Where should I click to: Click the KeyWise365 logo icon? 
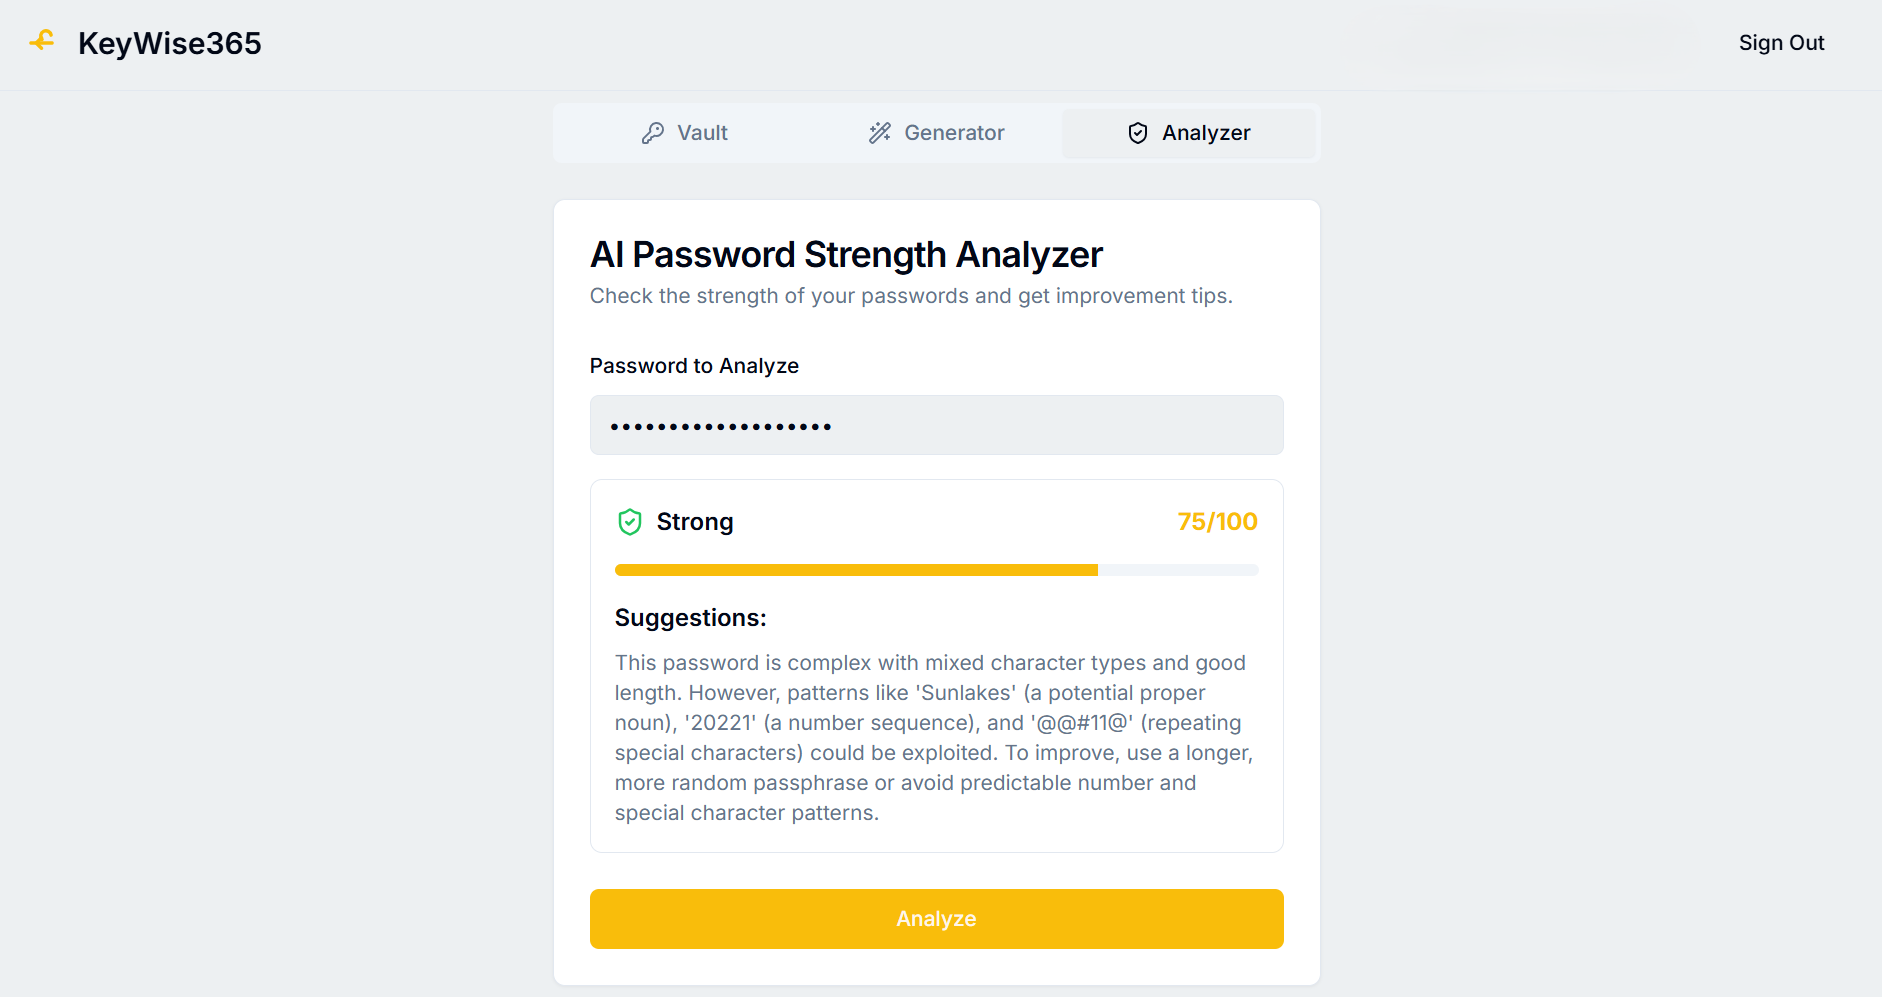[x=42, y=41]
